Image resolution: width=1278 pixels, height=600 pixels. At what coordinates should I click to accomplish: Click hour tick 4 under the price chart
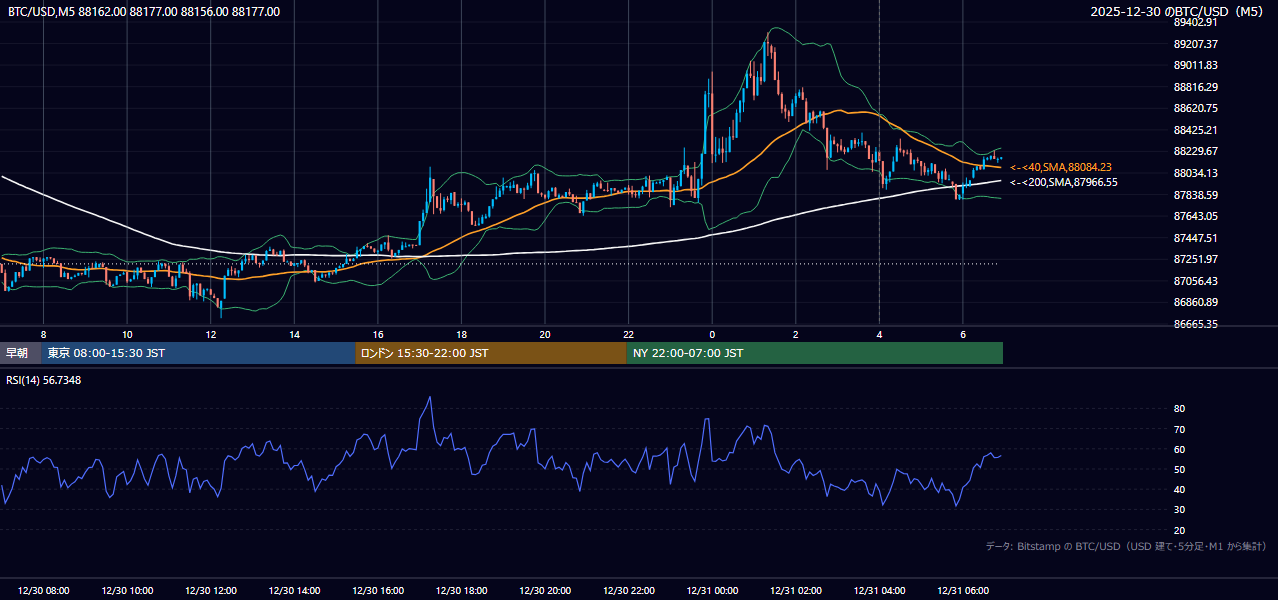click(879, 334)
